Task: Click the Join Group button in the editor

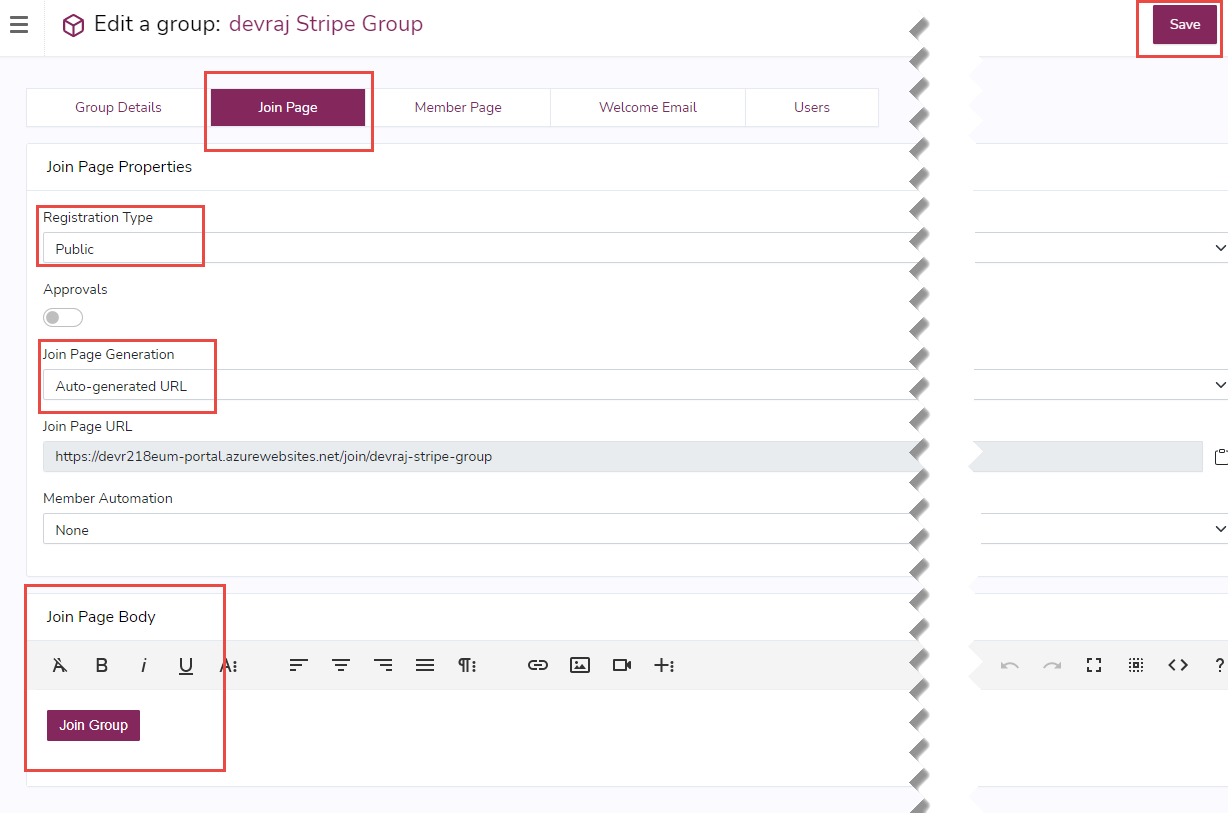Action: [93, 724]
